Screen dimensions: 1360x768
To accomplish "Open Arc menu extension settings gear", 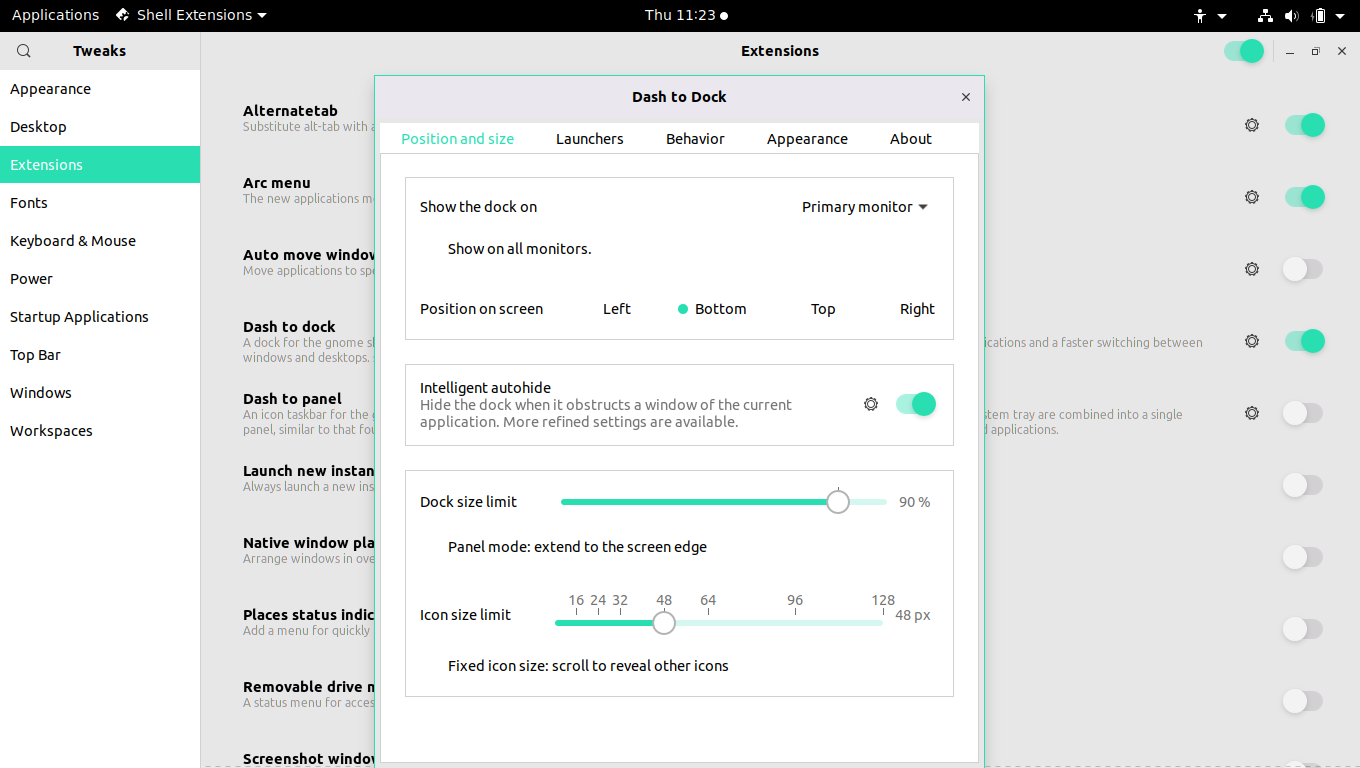I will click(x=1252, y=197).
